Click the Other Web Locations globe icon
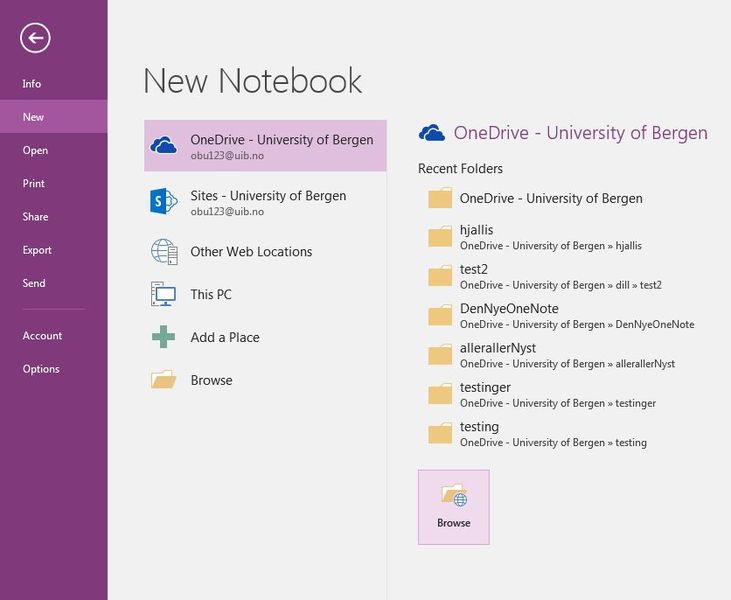 coord(164,251)
